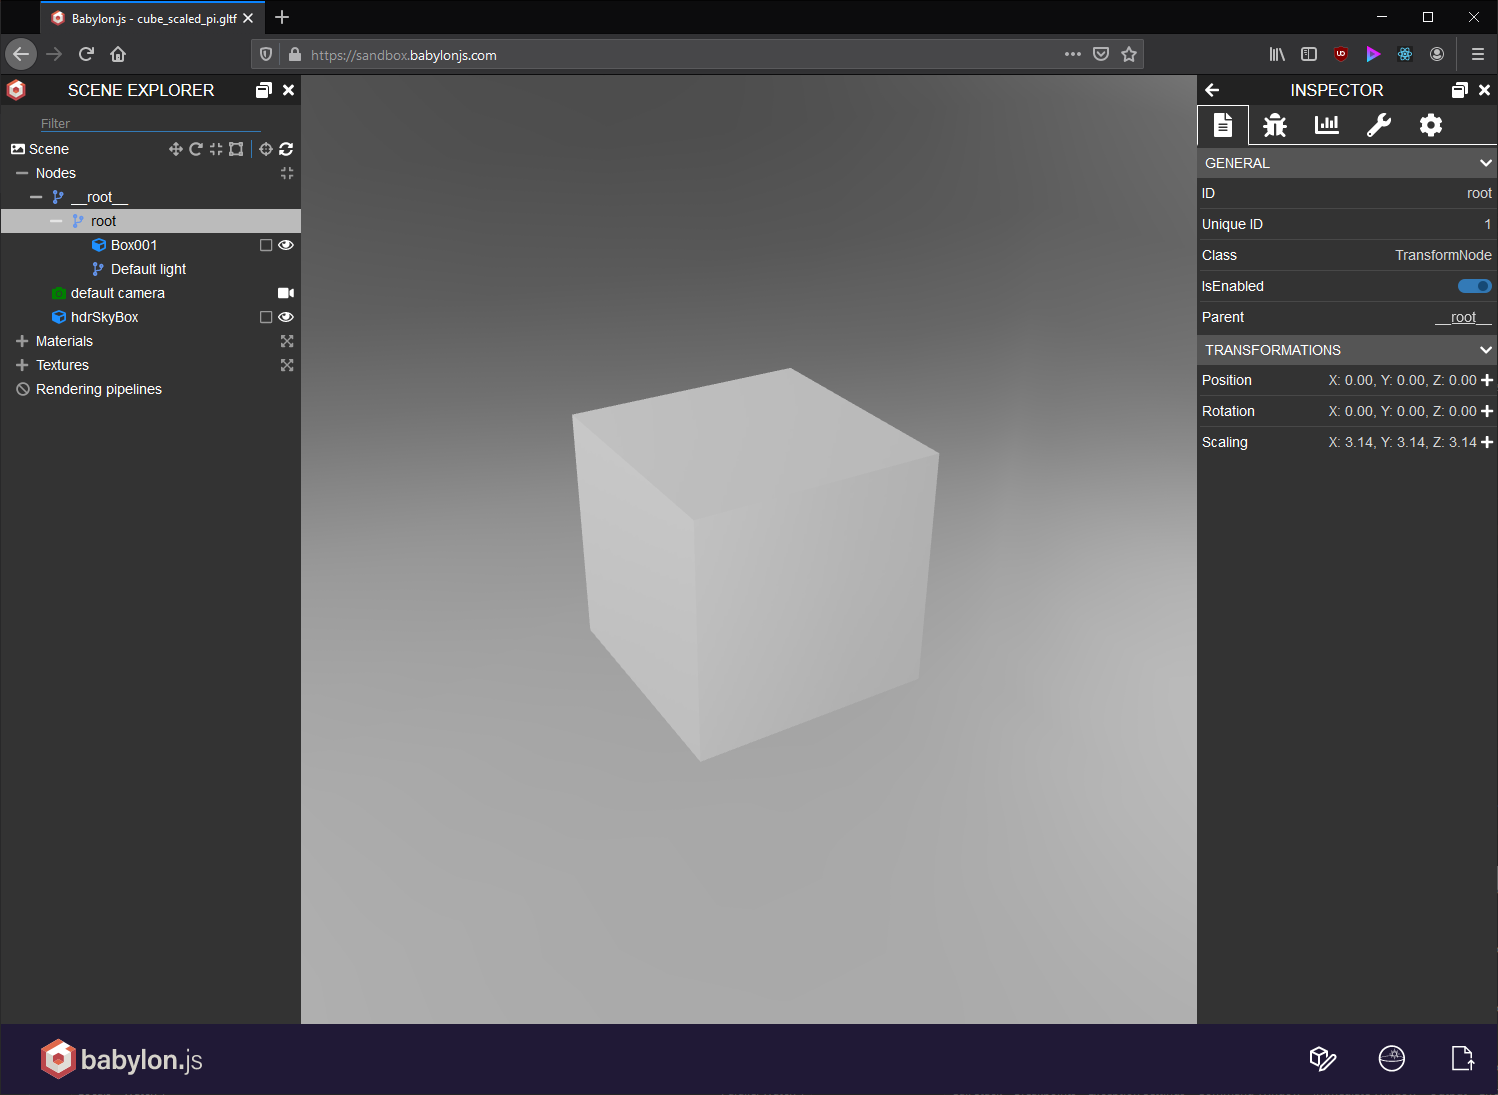
Task: Collapse the TRANSFORMATIONS section
Action: tap(1484, 349)
